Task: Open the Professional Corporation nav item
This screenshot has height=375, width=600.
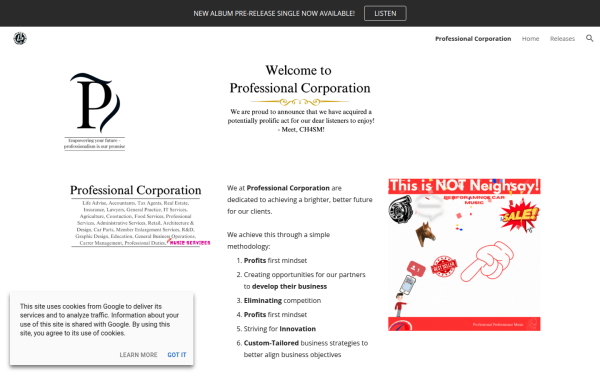Action: (473, 39)
